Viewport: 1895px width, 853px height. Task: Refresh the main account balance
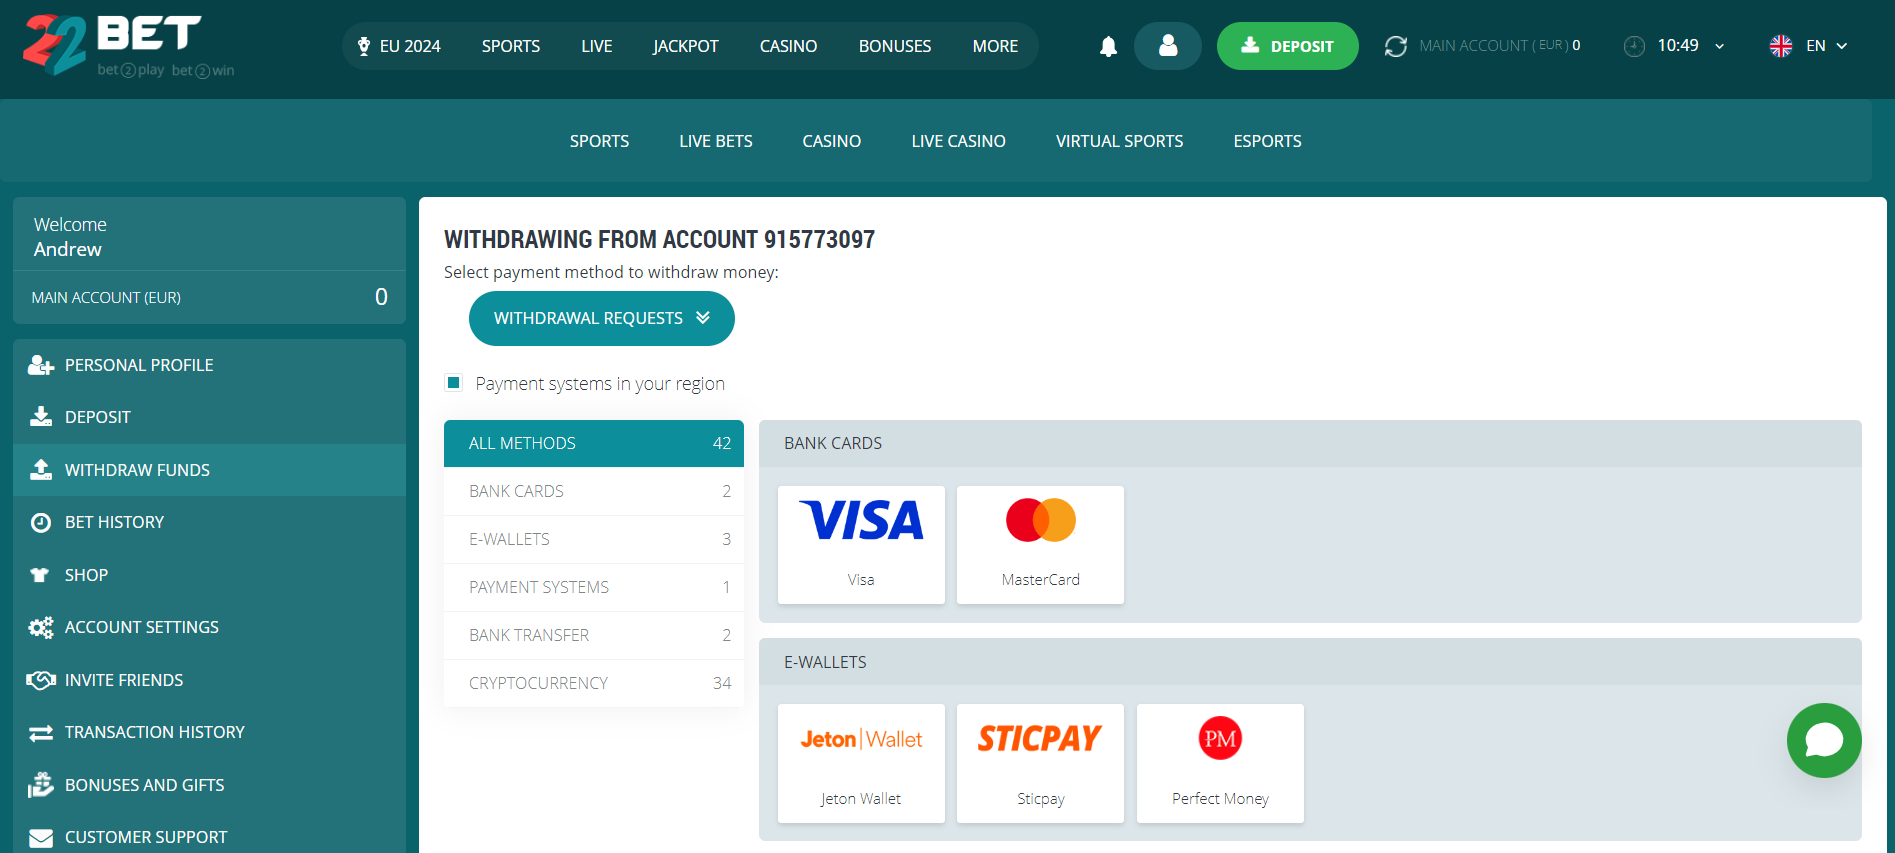pos(1395,46)
